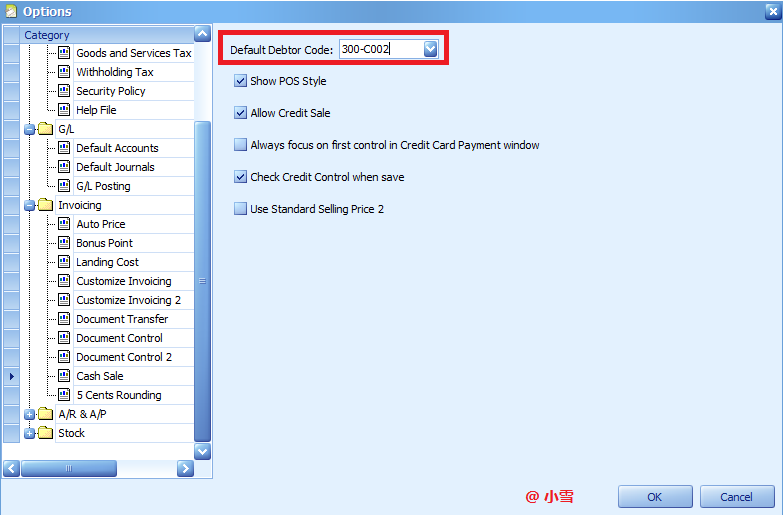Click the Security Policy item icon

pos(64,90)
